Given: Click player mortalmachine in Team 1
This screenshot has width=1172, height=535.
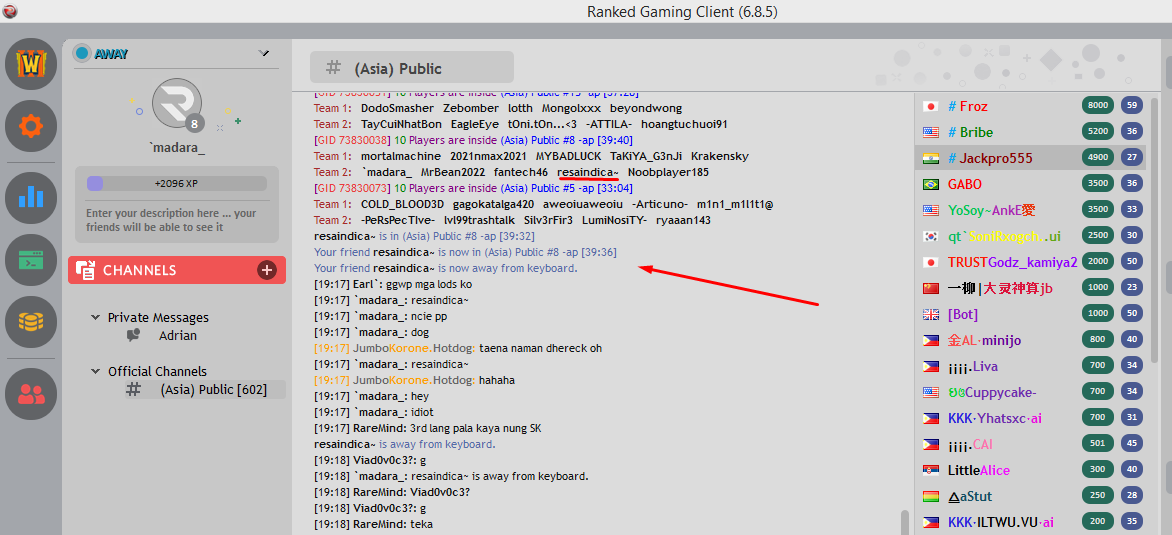Looking at the screenshot, I should [x=401, y=156].
